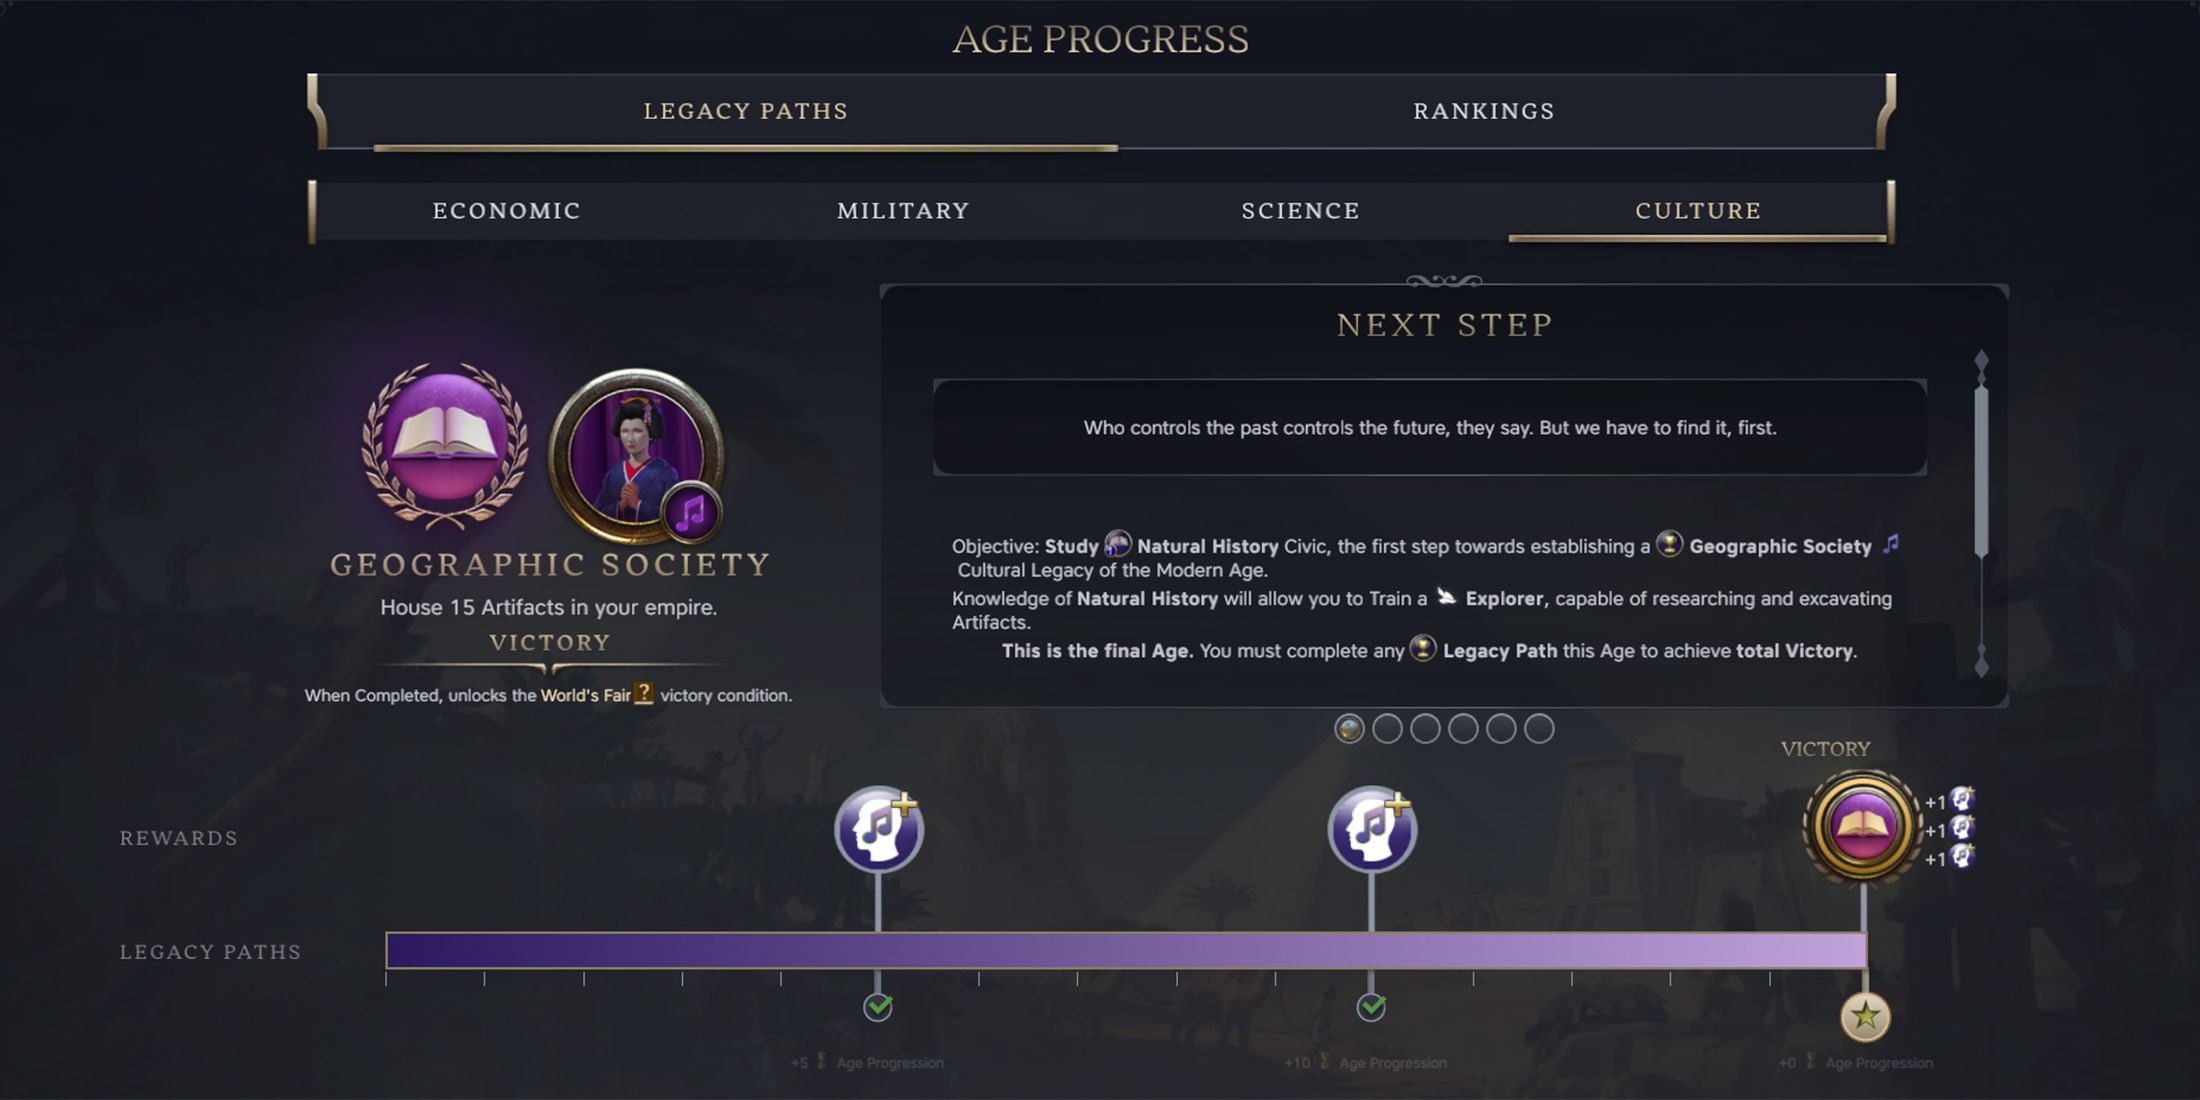Click the golden Victory reward medallion

pyautogui.click(x=1862, y=826)
